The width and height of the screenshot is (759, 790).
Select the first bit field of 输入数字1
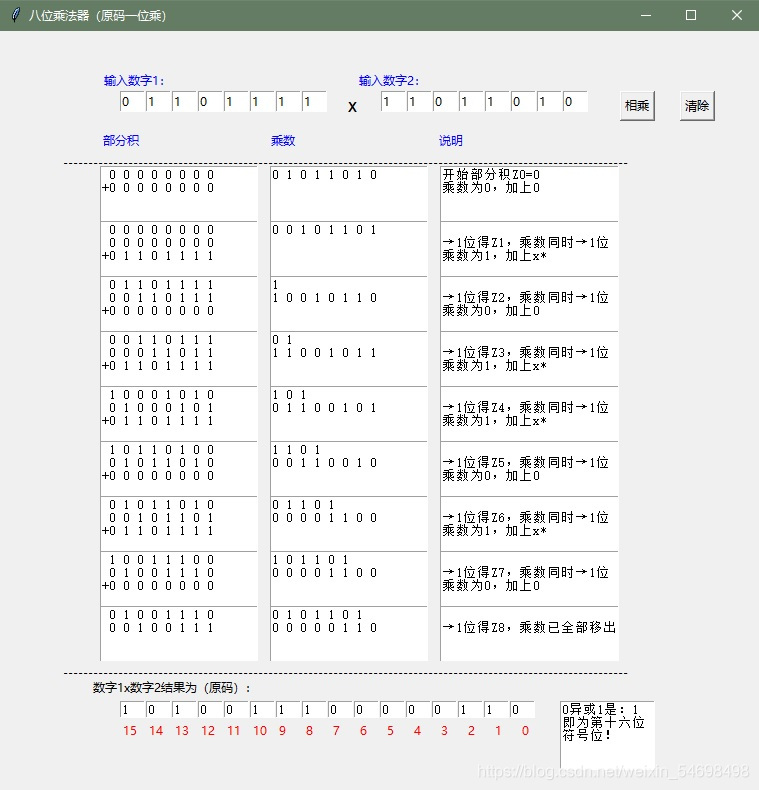point(132,102)
